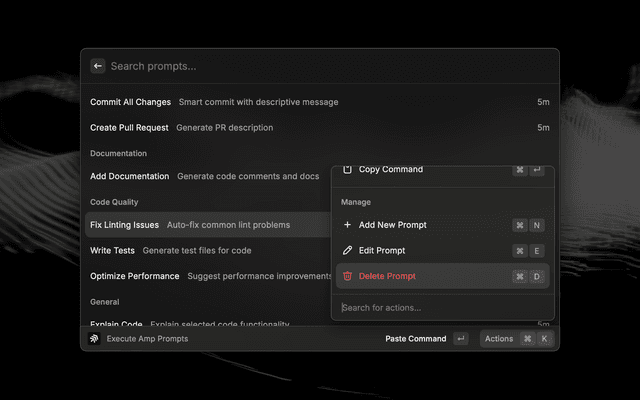Click the plus icon for Add New Prompt
Screen dimensions: 640x400
(x=347, y=225)
